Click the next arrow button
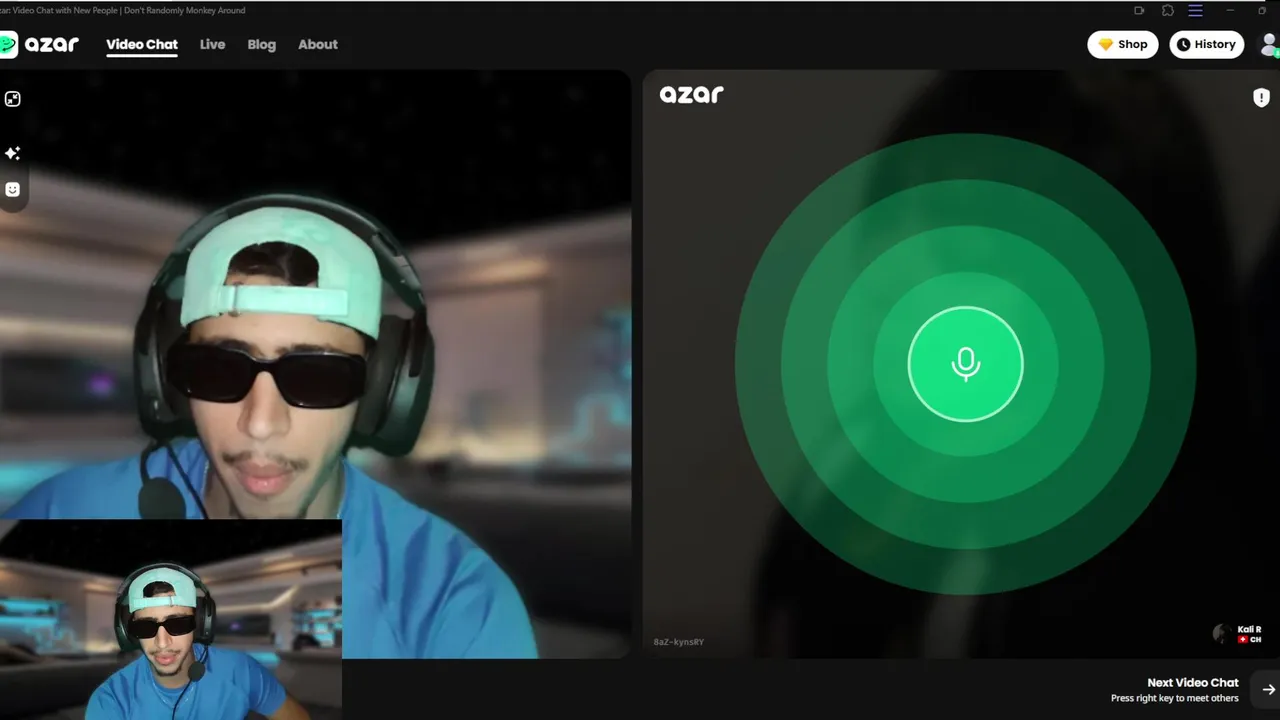Viewport: 1280px width, 720px height. pyautogui.click(x=1268, y=689)
